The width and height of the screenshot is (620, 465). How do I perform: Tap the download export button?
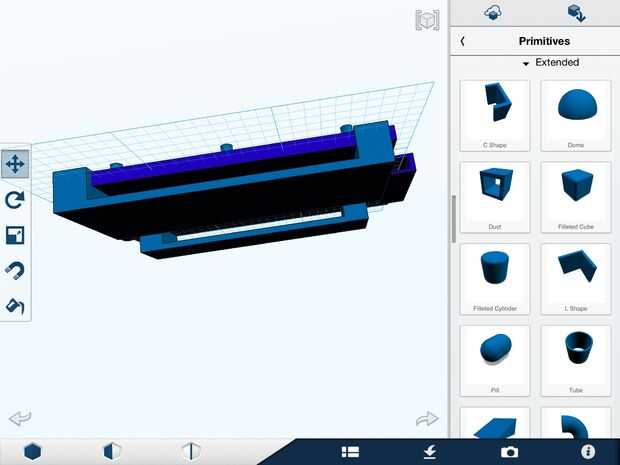pos(430,452)
